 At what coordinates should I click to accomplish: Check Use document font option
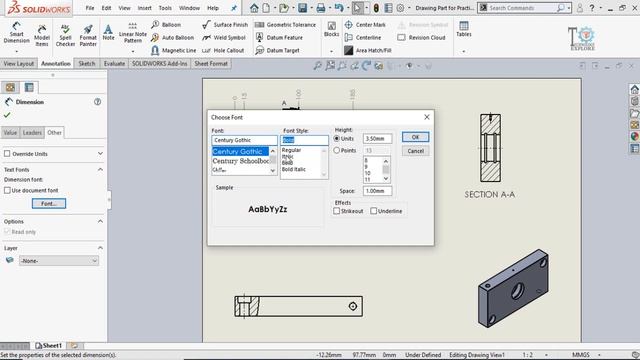pos(7,190)
